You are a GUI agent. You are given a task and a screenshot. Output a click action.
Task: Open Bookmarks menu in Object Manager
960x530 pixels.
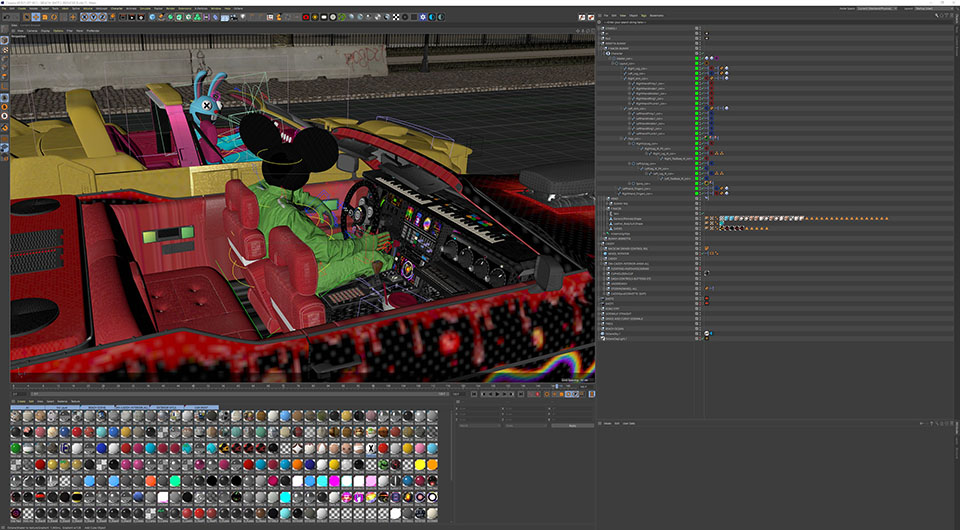(x=657, y=15)
